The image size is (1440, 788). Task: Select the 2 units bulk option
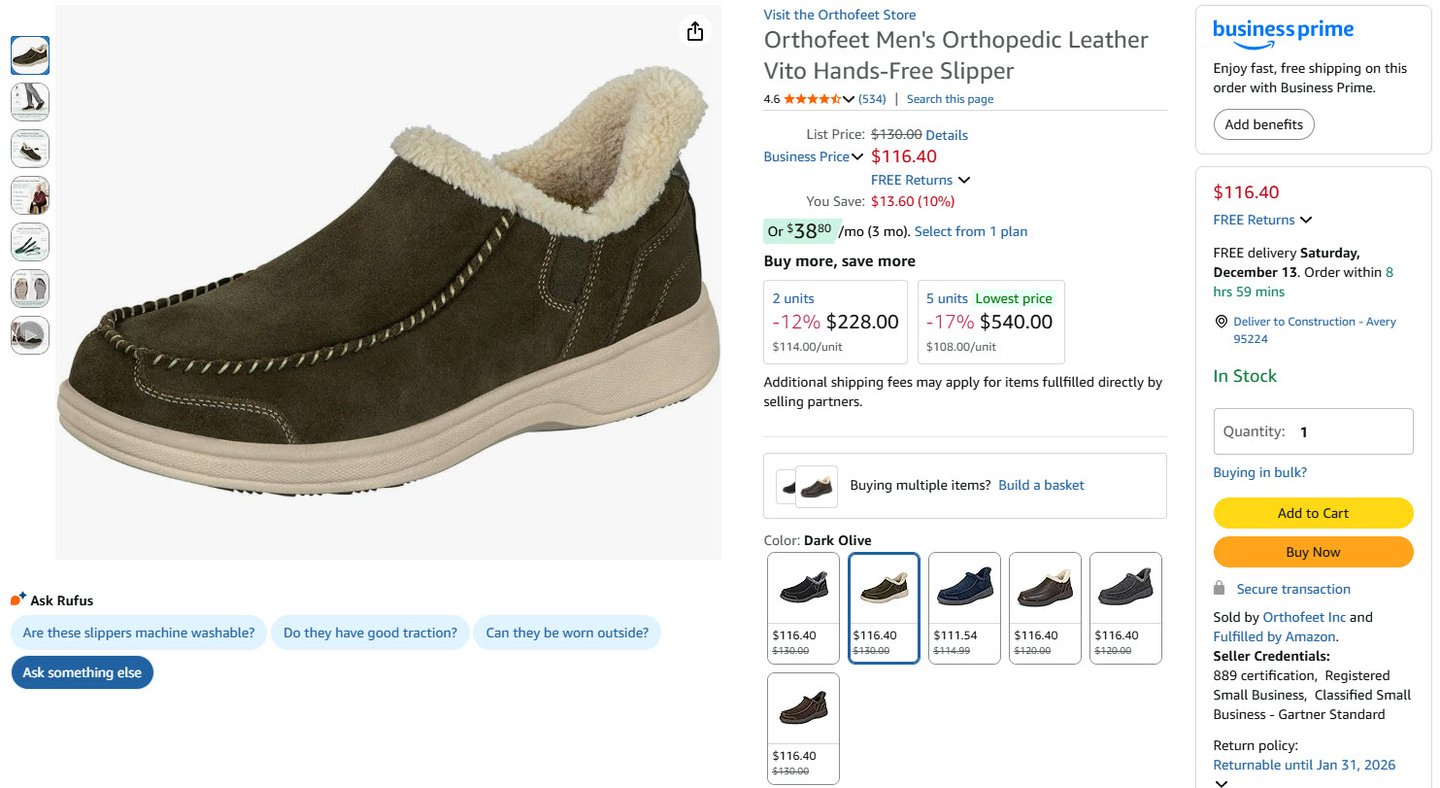[x=835, y=321]
